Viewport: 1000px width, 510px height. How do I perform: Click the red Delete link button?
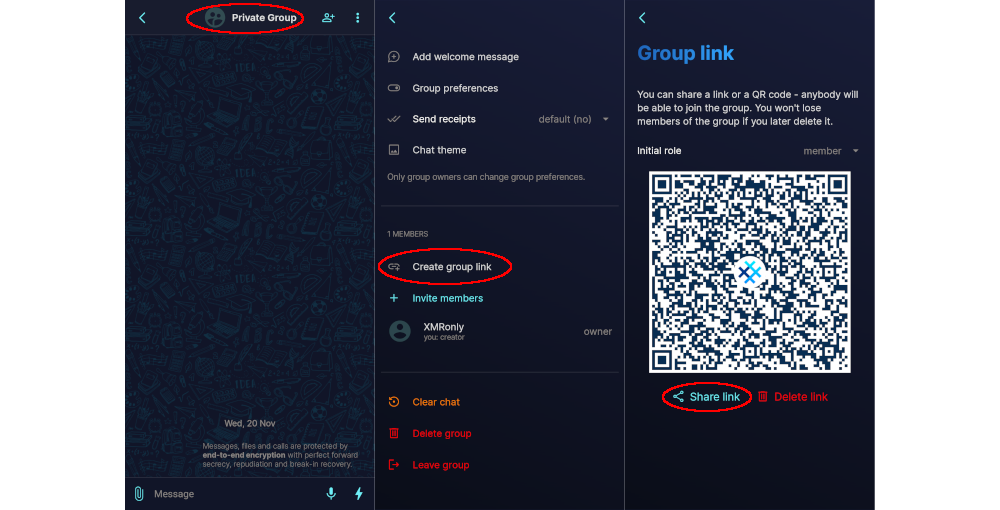793,397
